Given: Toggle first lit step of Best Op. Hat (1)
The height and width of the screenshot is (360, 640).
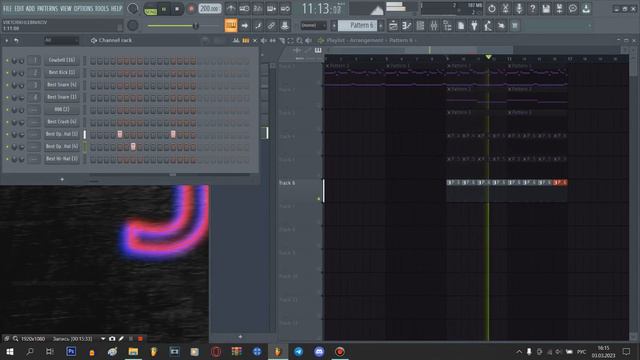Looking at the screenshot, I should click(120, 134).
